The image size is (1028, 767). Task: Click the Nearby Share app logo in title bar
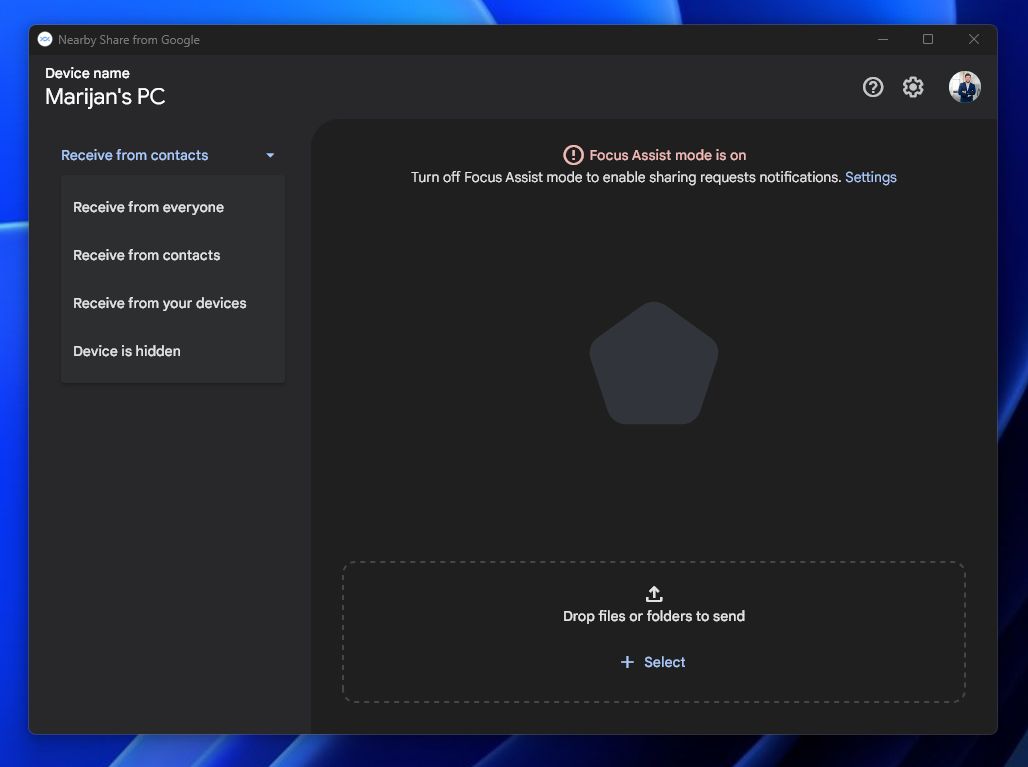[x=45, y=39]
